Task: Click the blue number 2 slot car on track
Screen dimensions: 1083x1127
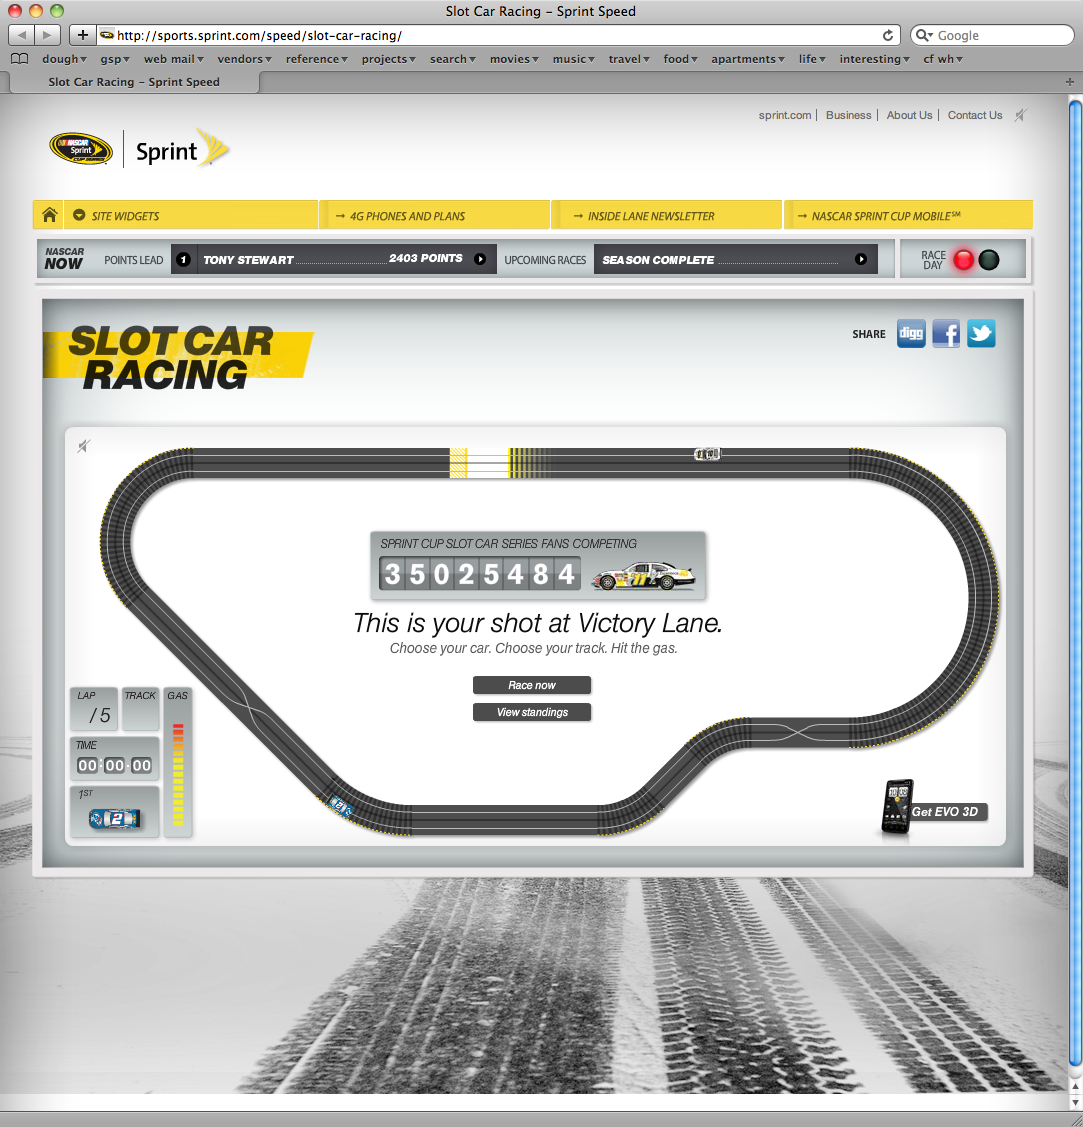Action: coord(339,806)
